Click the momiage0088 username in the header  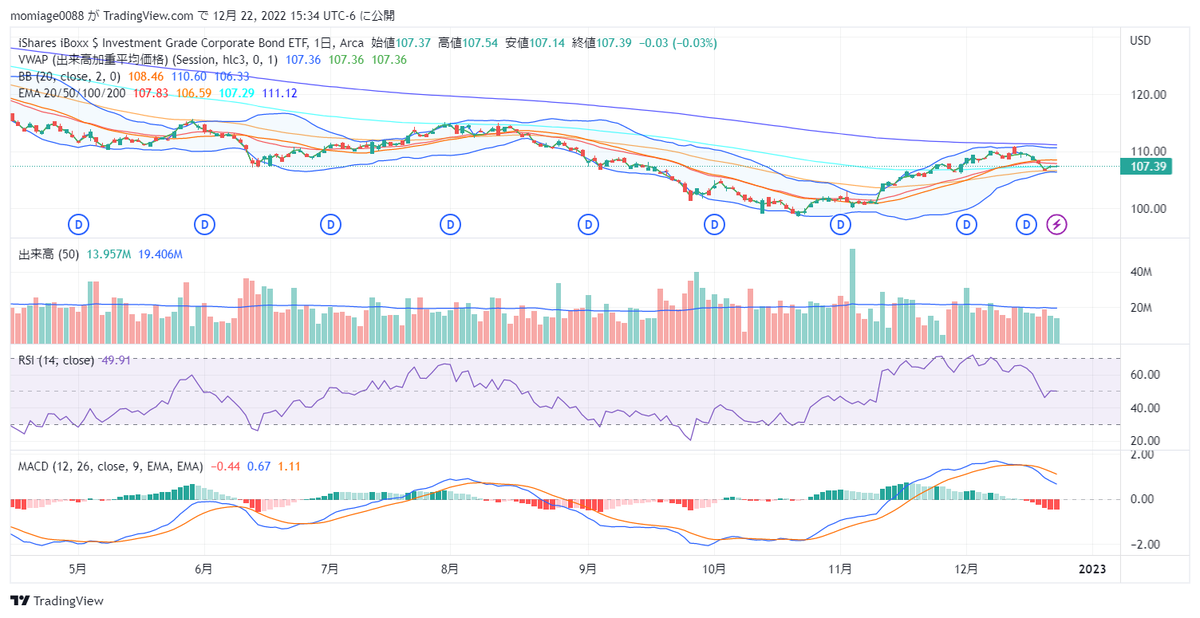pos(49,15)
